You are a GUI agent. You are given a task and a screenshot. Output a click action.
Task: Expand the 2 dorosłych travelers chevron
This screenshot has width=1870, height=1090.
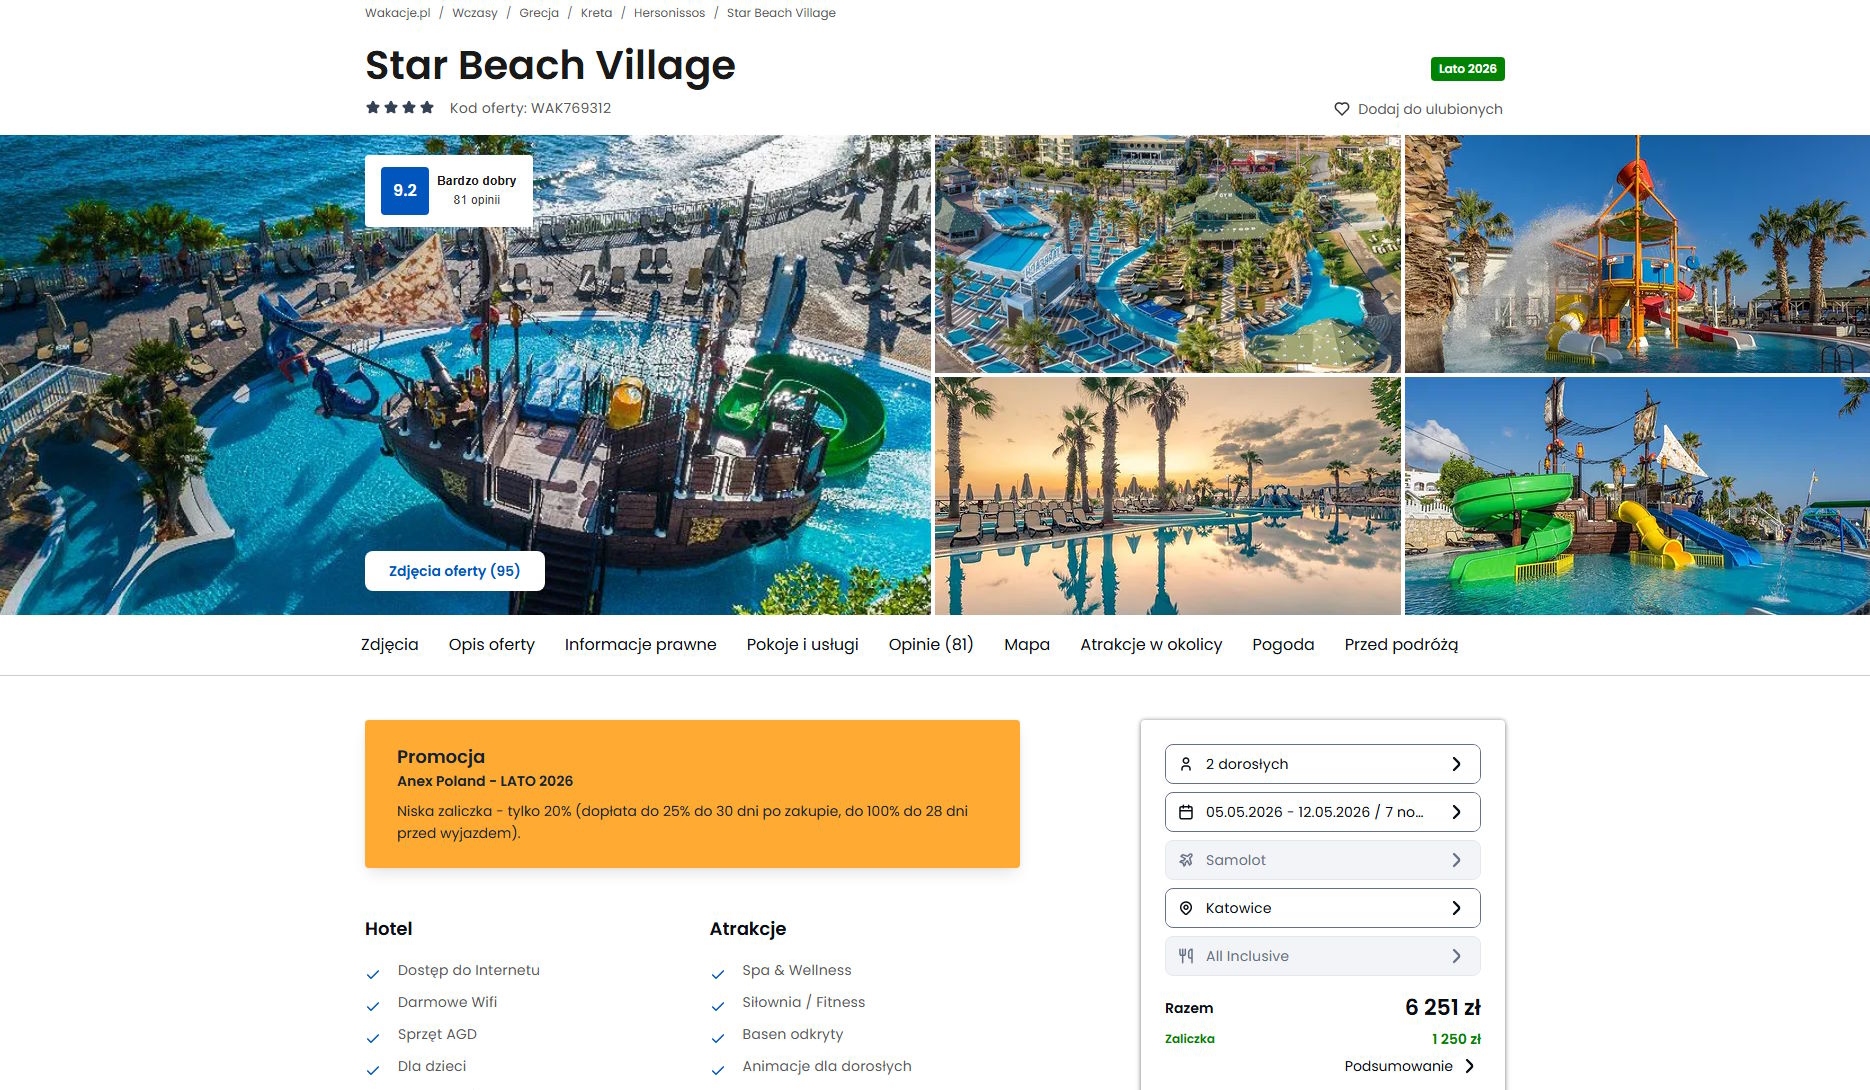[x=1457, y=764]
